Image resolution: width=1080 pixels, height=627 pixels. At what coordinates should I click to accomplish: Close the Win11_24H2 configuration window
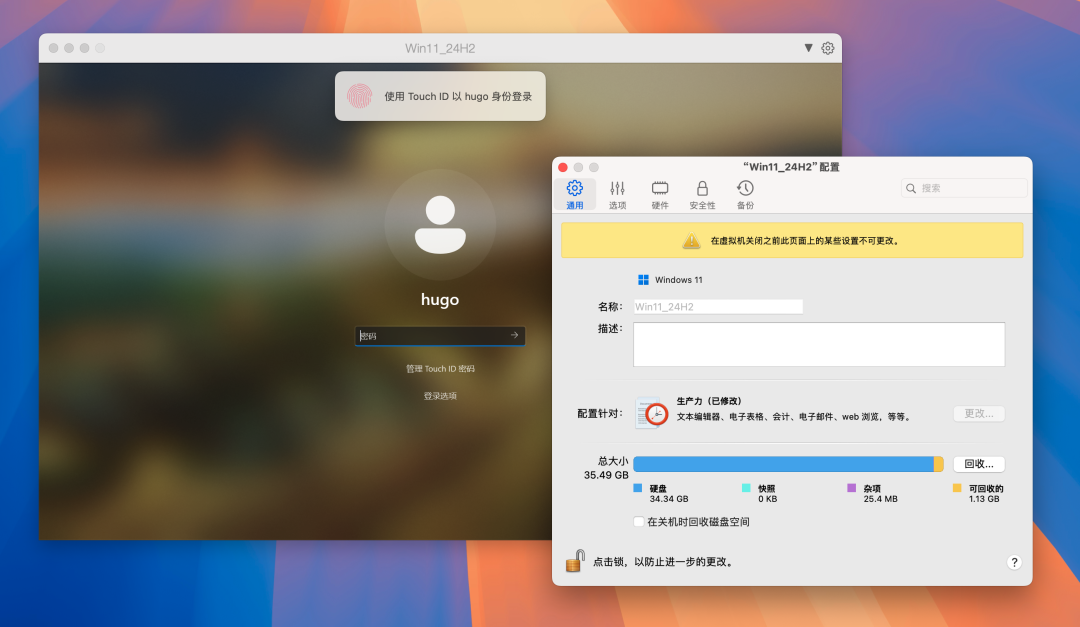pyautogui.click(x=563, y=167)
